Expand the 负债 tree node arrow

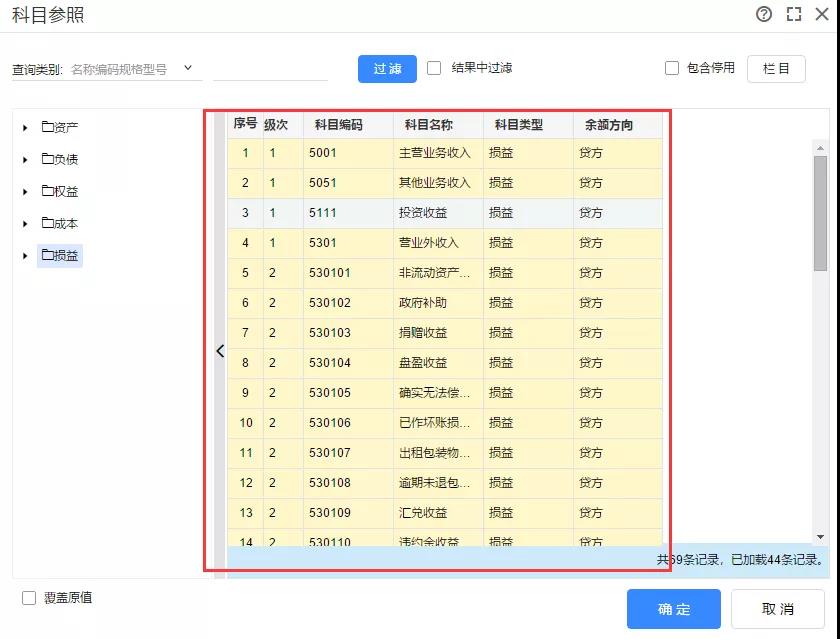point(25,160)
